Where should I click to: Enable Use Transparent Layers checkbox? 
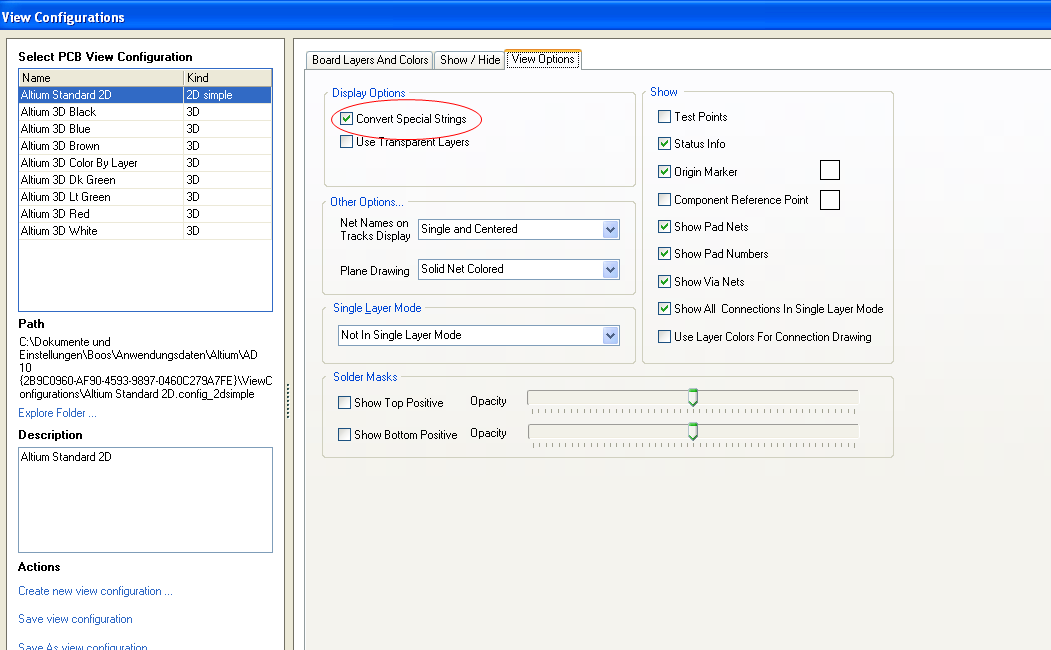click(347, 142)
